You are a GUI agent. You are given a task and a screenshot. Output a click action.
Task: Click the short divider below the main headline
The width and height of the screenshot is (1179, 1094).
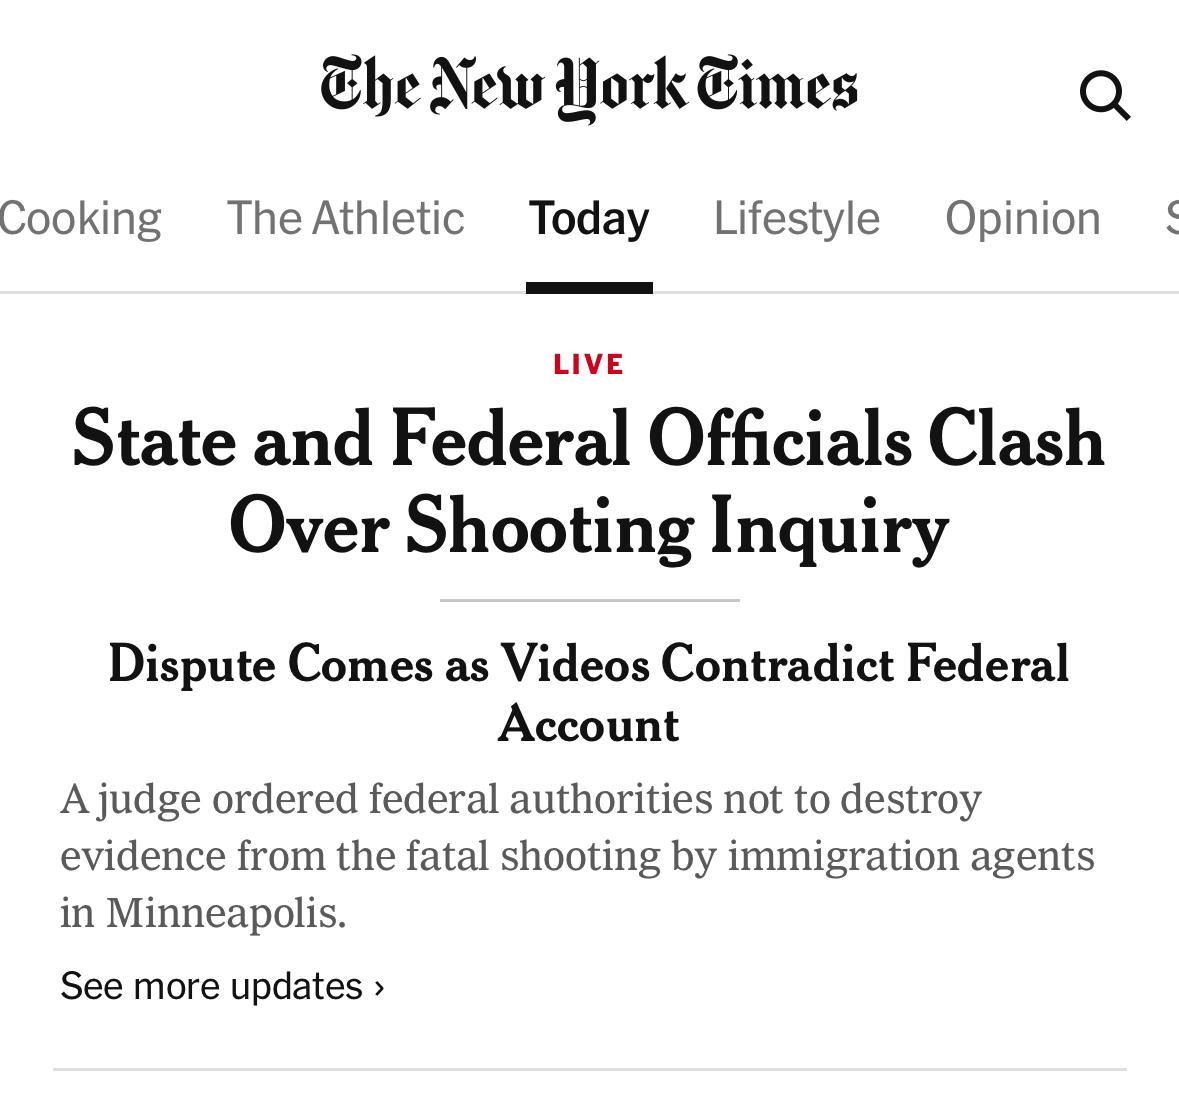(589, 600)
